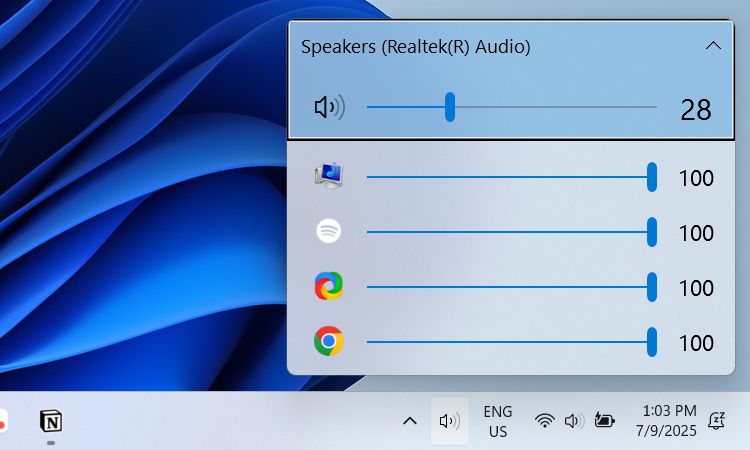Click the ShareX app icon in mixer
Viewport: 750px width, 450px height.
coord(329,286)
